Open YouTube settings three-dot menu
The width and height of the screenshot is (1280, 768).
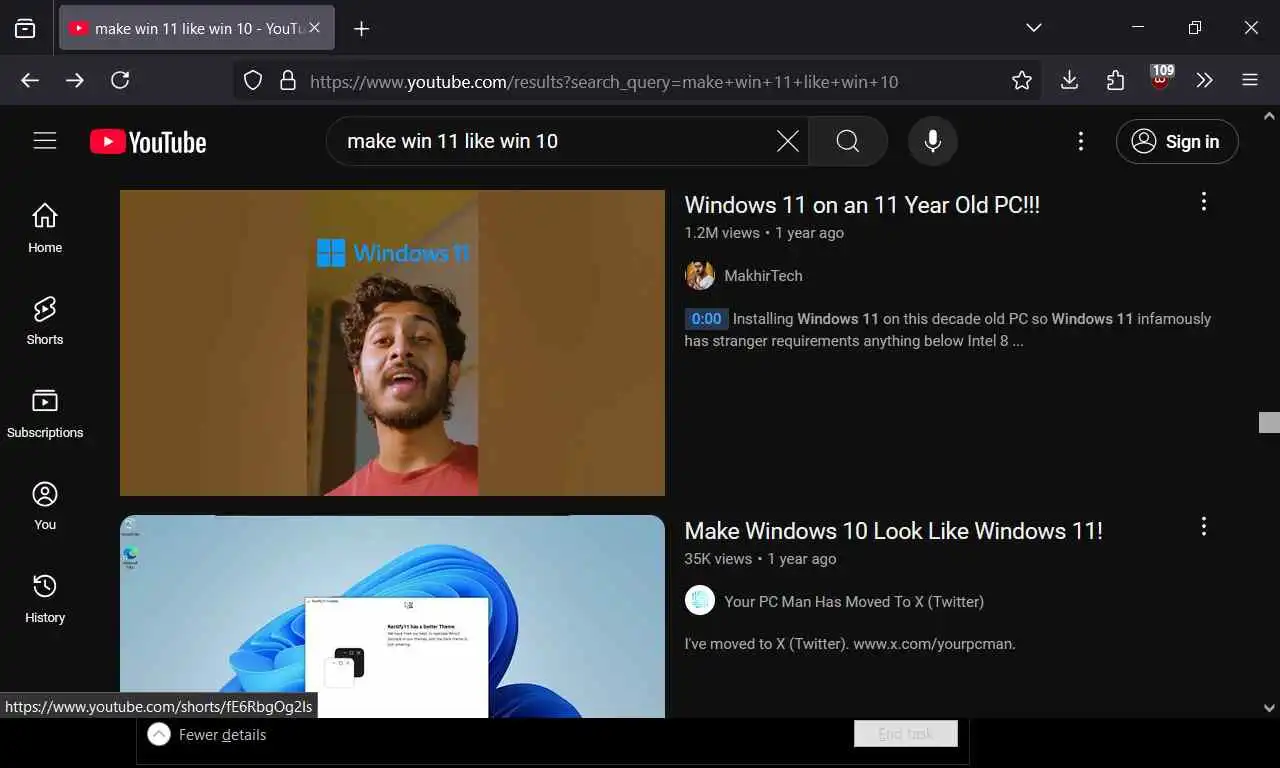tap(1080, 141)
